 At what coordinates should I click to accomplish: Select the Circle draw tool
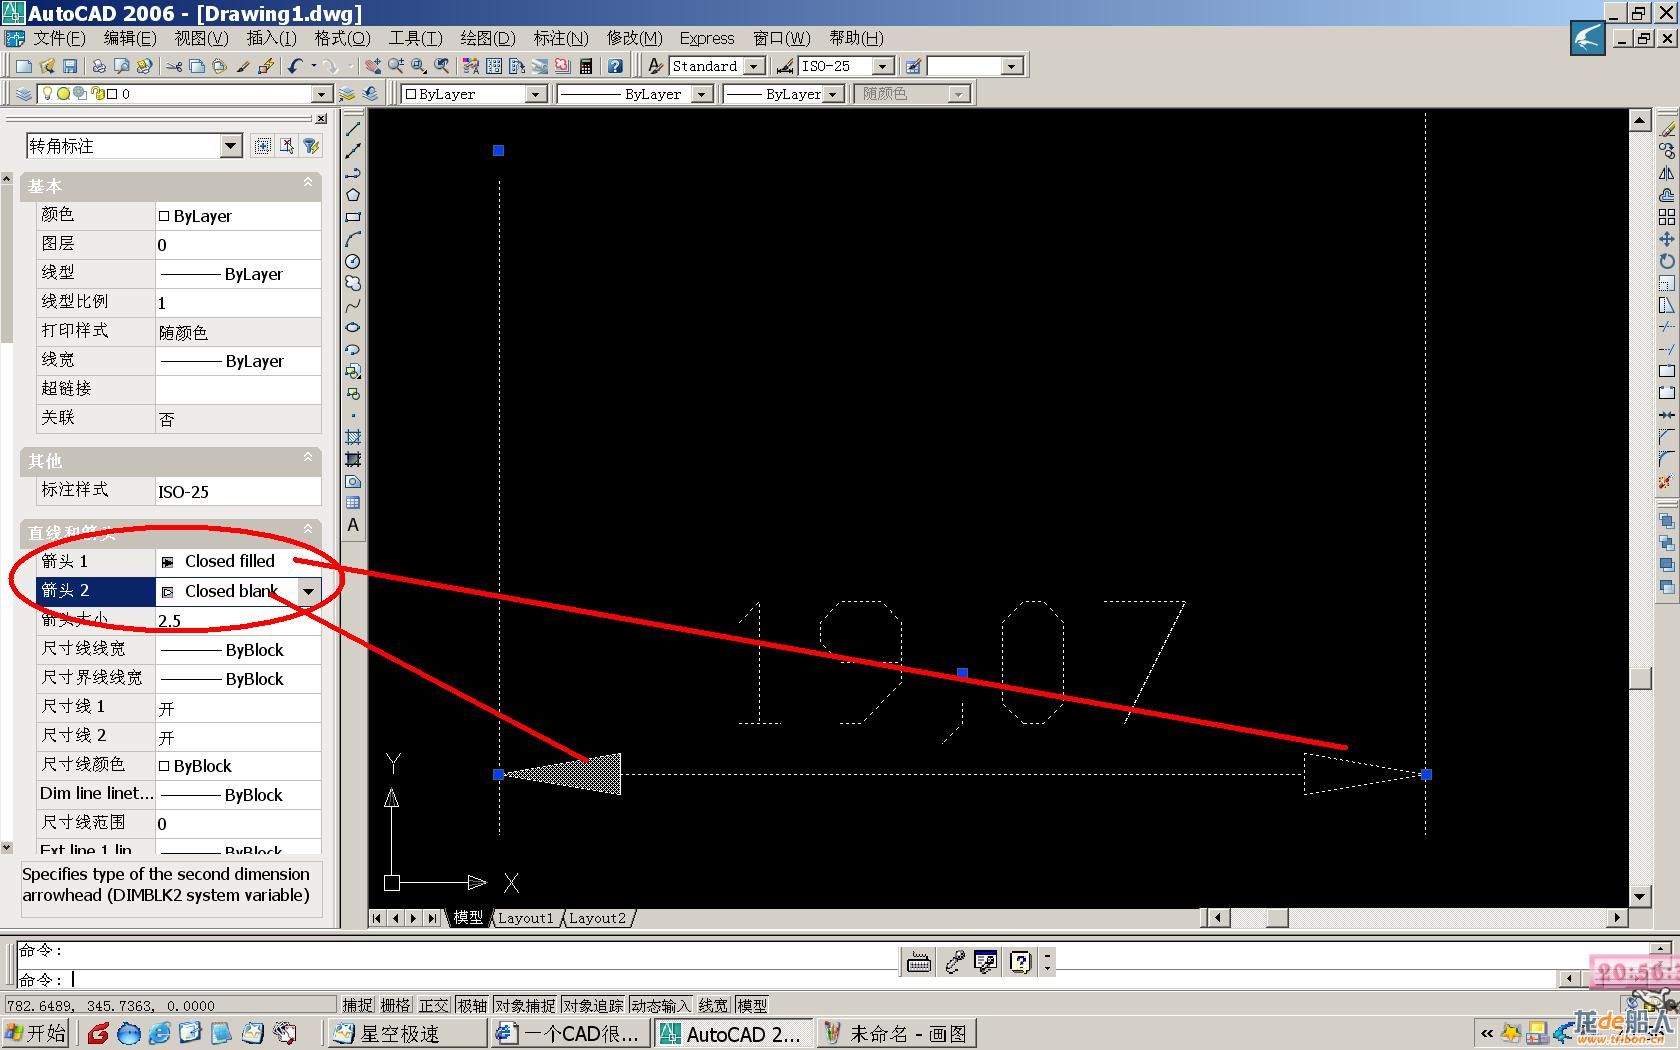tap(353, 261)
